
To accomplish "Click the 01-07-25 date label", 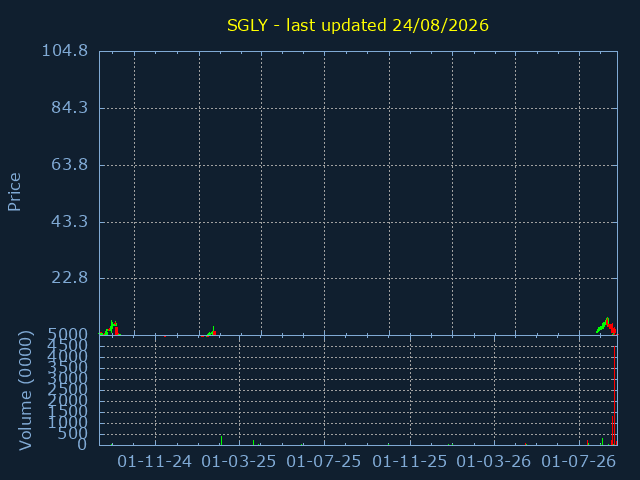I will (x=324, y=462).
